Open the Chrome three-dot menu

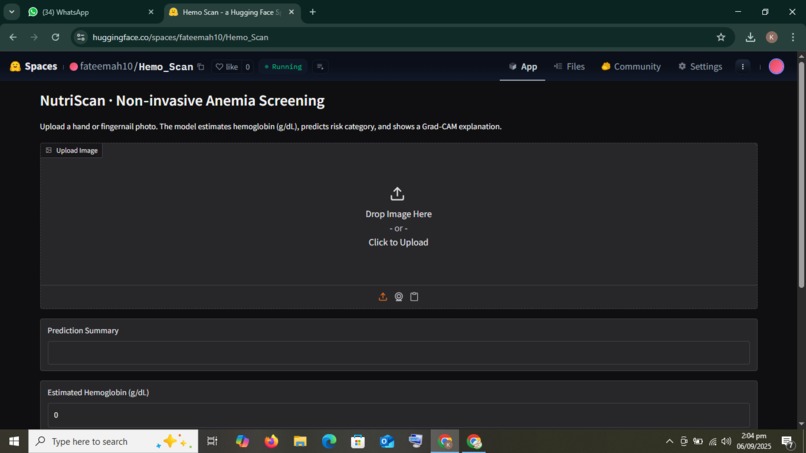pos(793,37)
